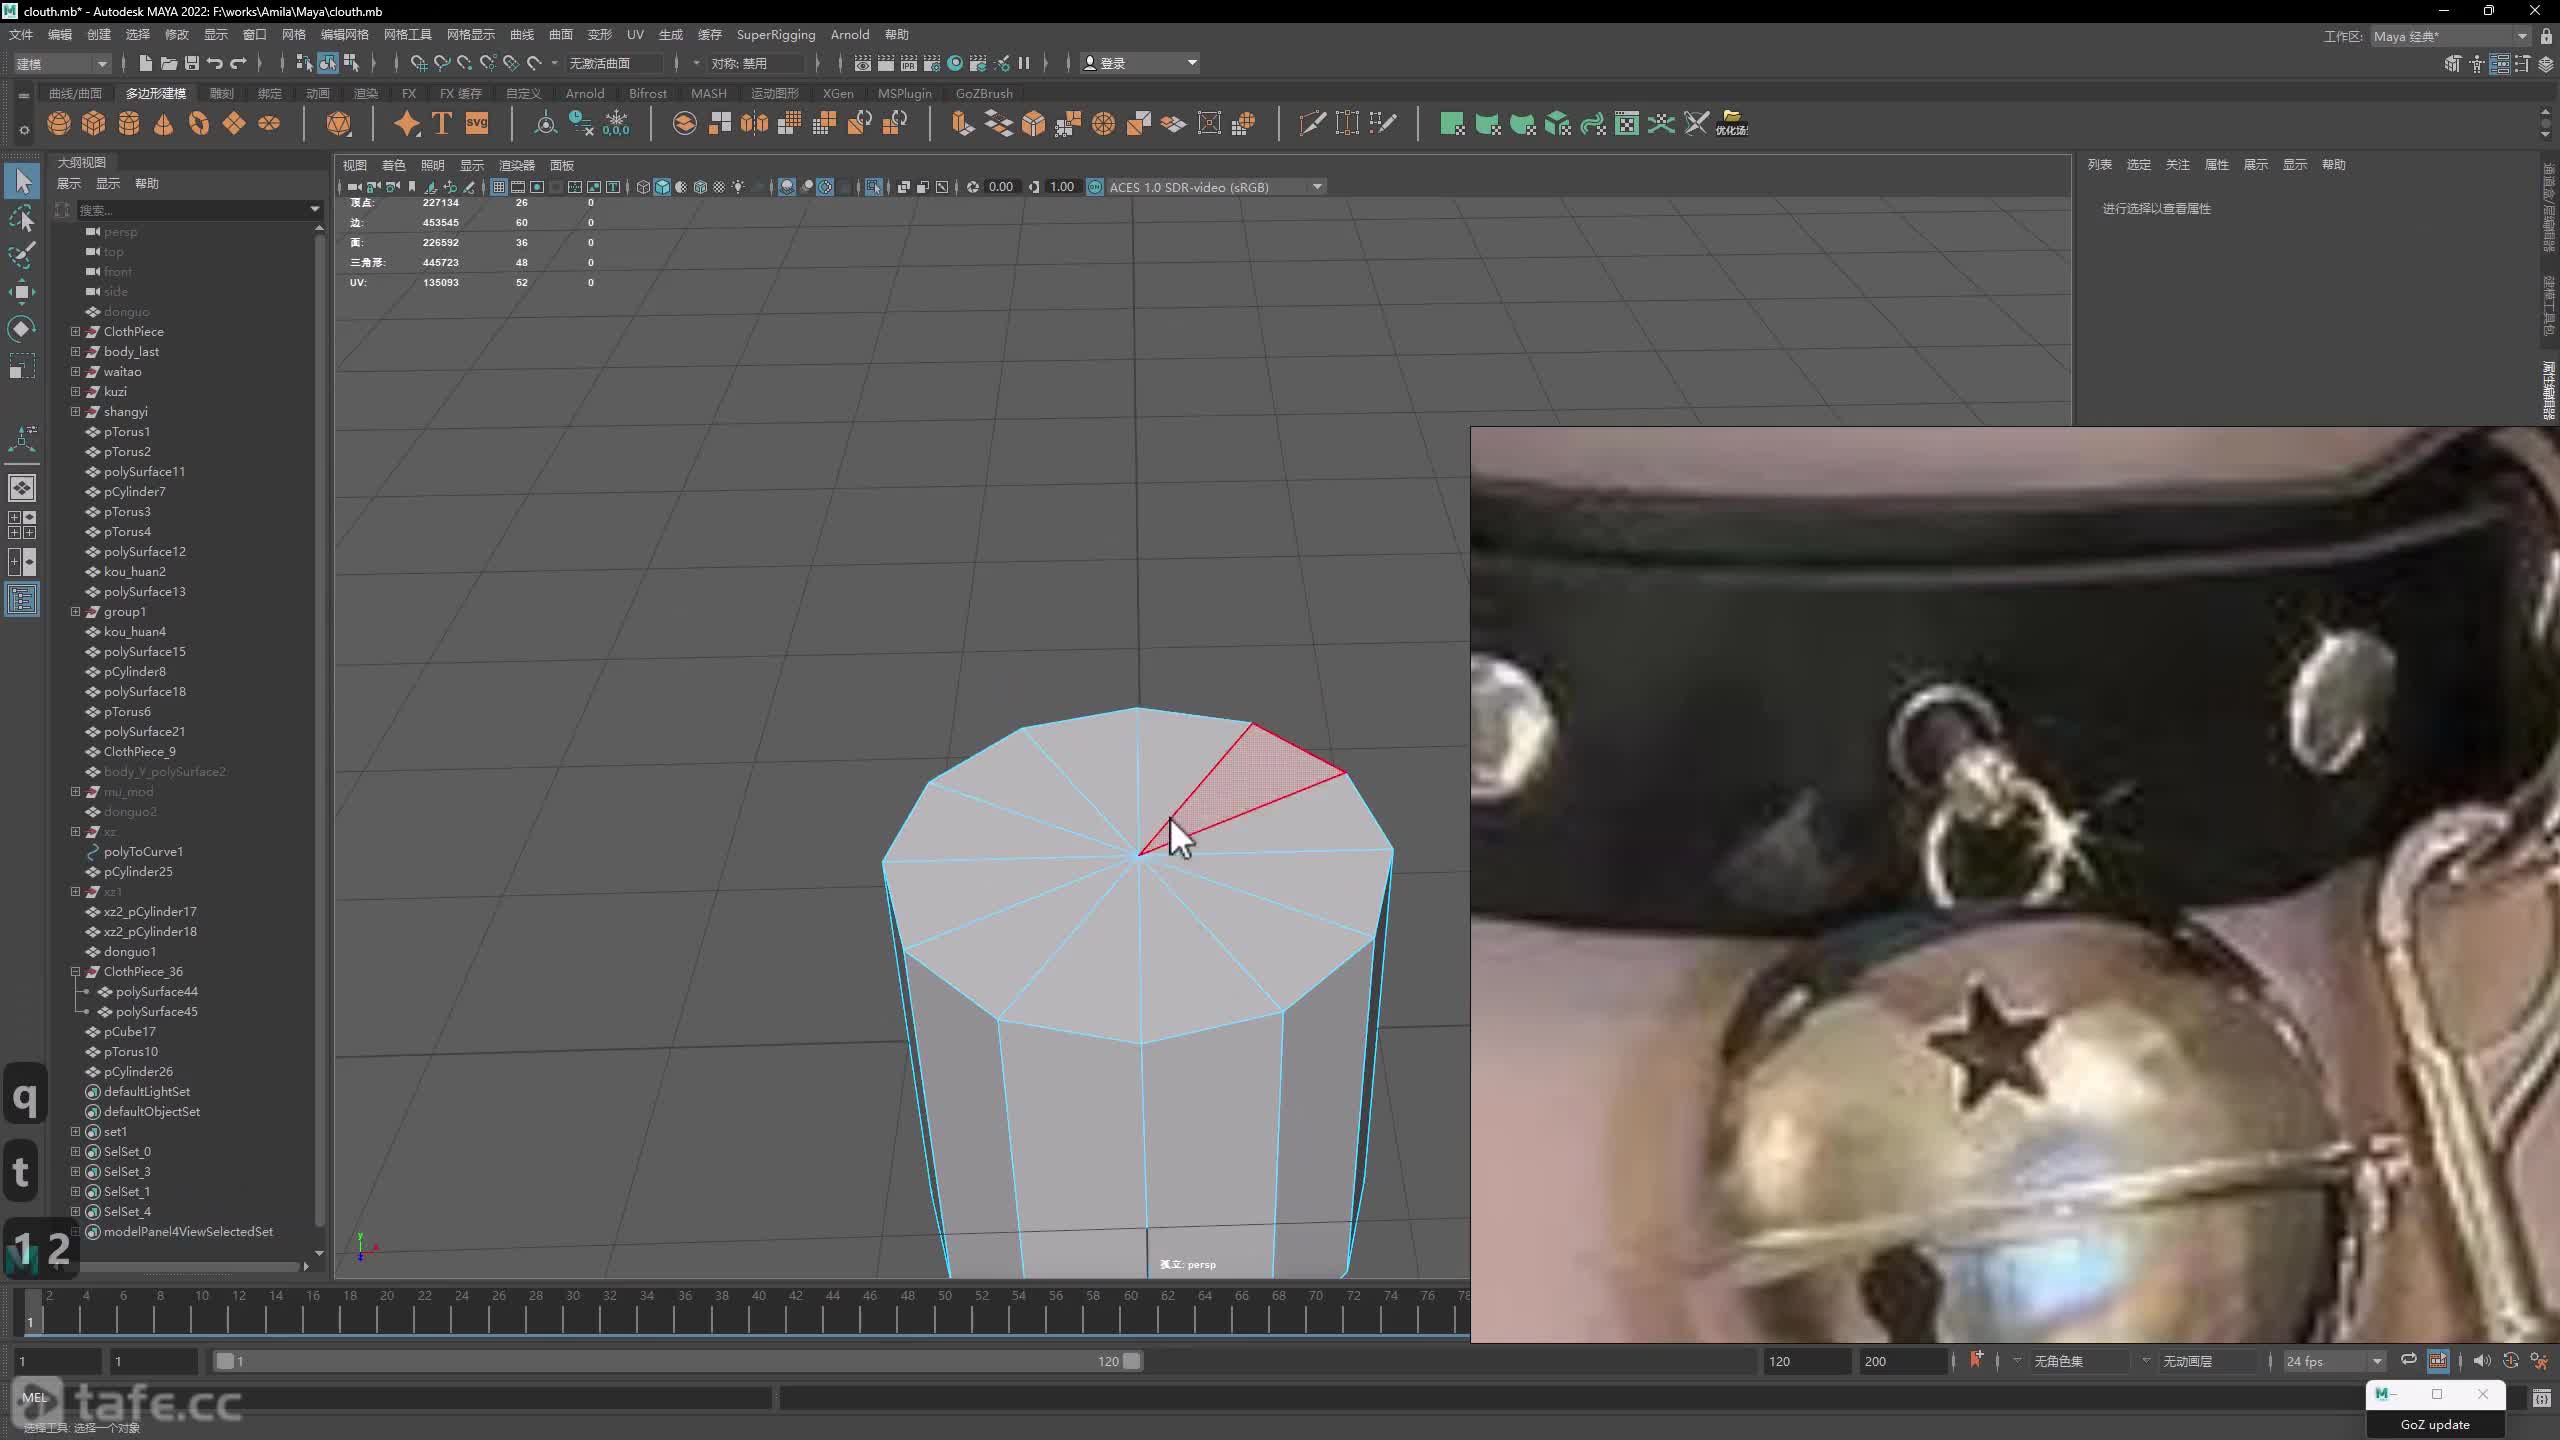Open the animation preferences icon
Viewport: 2560px width, 1440px height.
point(2540,1361)
